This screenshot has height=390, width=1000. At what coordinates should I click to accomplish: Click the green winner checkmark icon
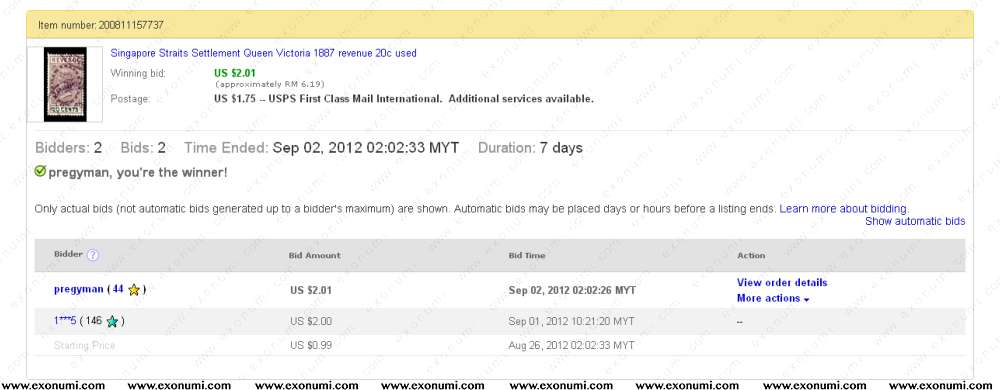click(x=40, y=171)
